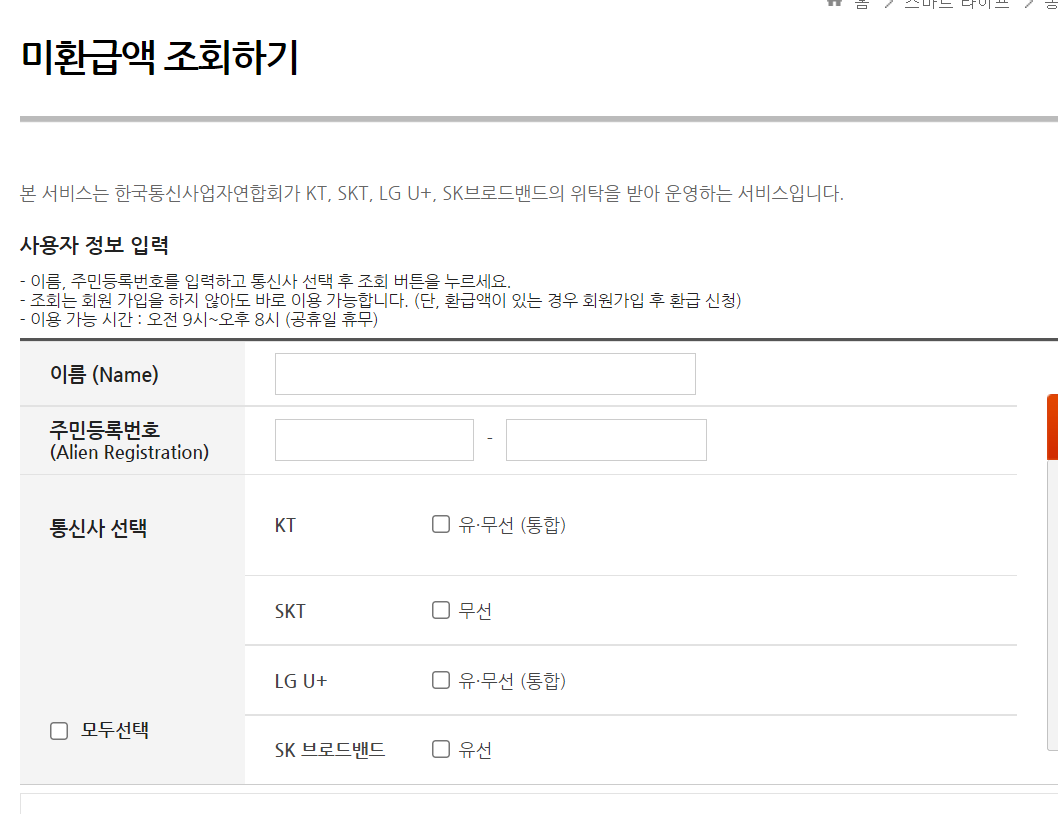1058x814 pixels.
Task: Click the SKT carrier label
Action: pos(290,612)
